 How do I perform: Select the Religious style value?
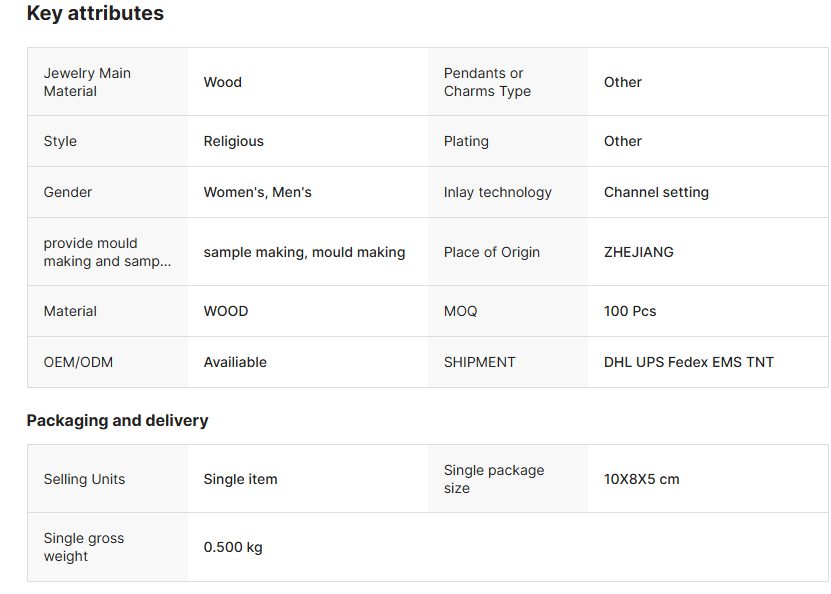coord(234,141)
